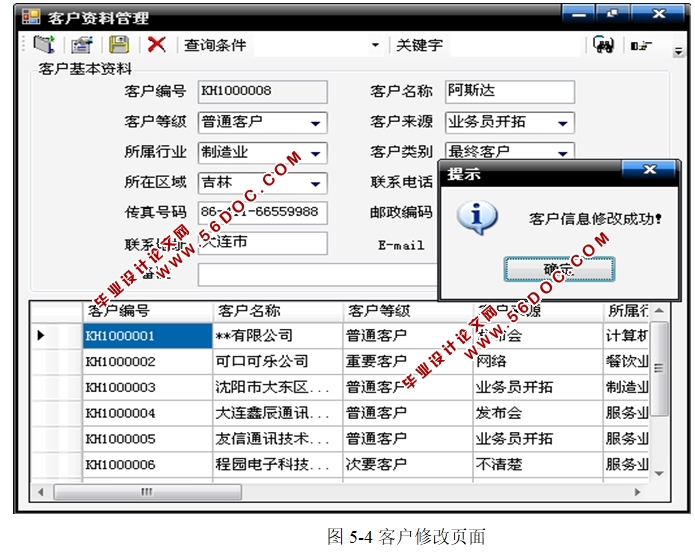Click the app icon in title bar
Image resolution: width=695 pixels, height=555 pixels.
(31, 17)
